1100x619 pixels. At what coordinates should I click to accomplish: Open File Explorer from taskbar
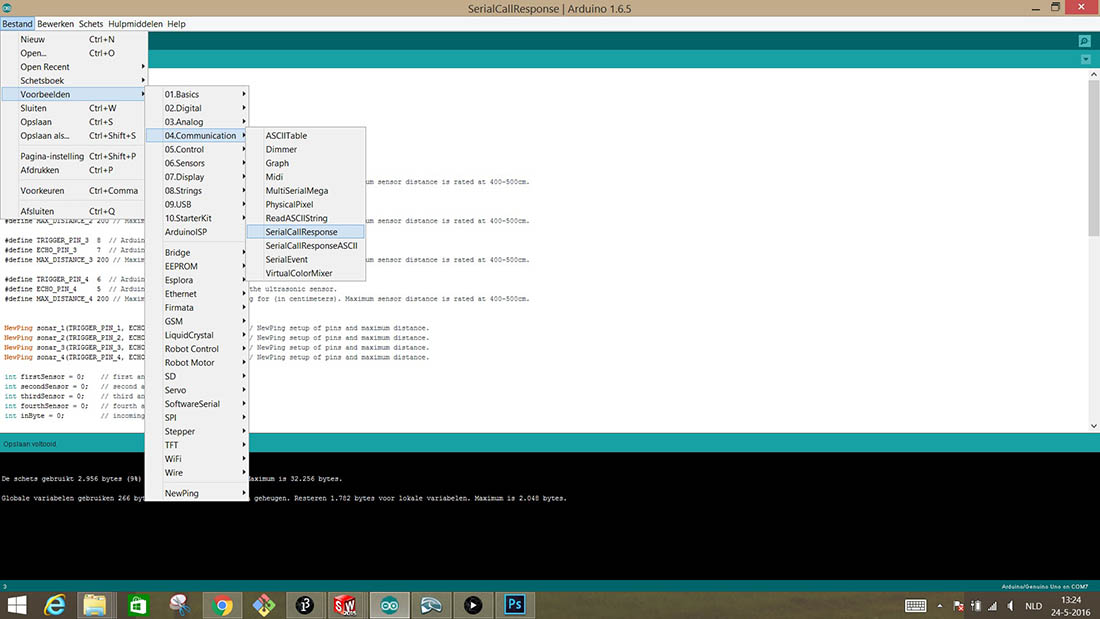point(95,605)
